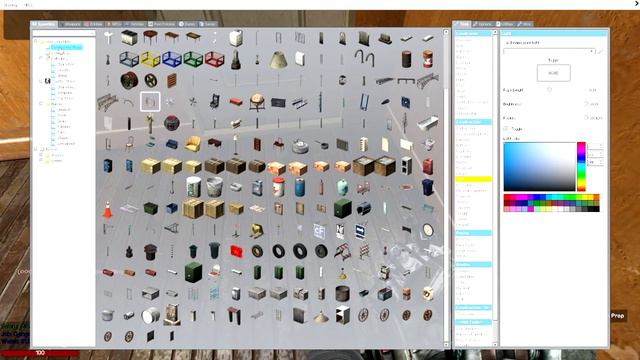Screen dimensions: 640x360
Task: Select the red cage frame prop
Action: point(214,60)
